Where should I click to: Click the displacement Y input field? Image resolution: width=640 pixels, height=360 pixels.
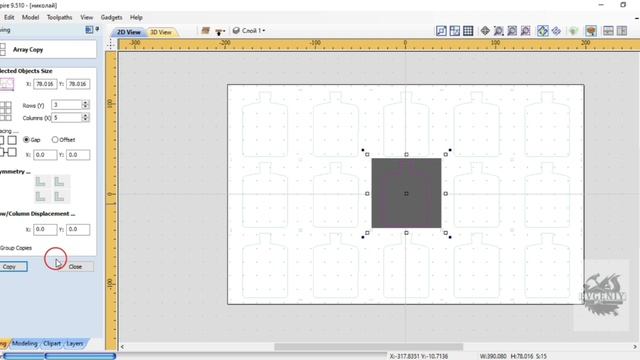[x=78, y=229]
